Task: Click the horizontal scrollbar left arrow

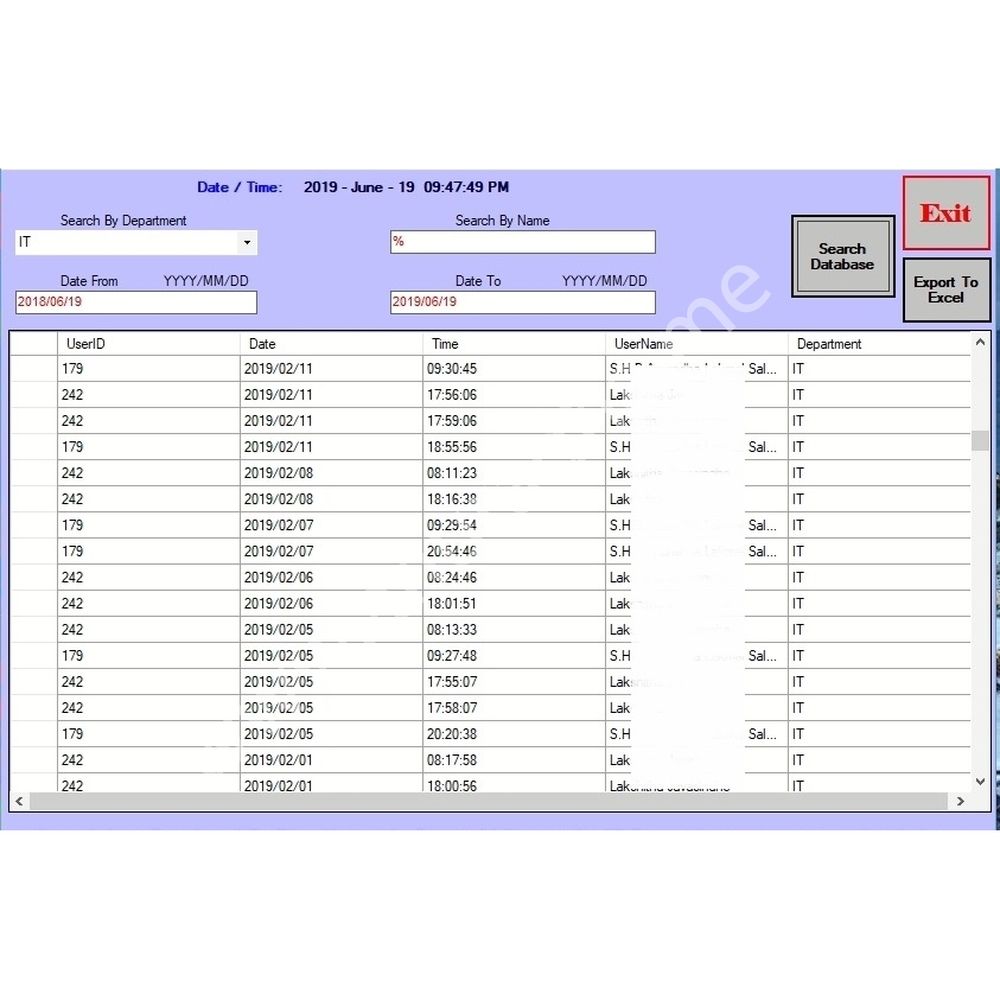Action: tap(19, 801)
